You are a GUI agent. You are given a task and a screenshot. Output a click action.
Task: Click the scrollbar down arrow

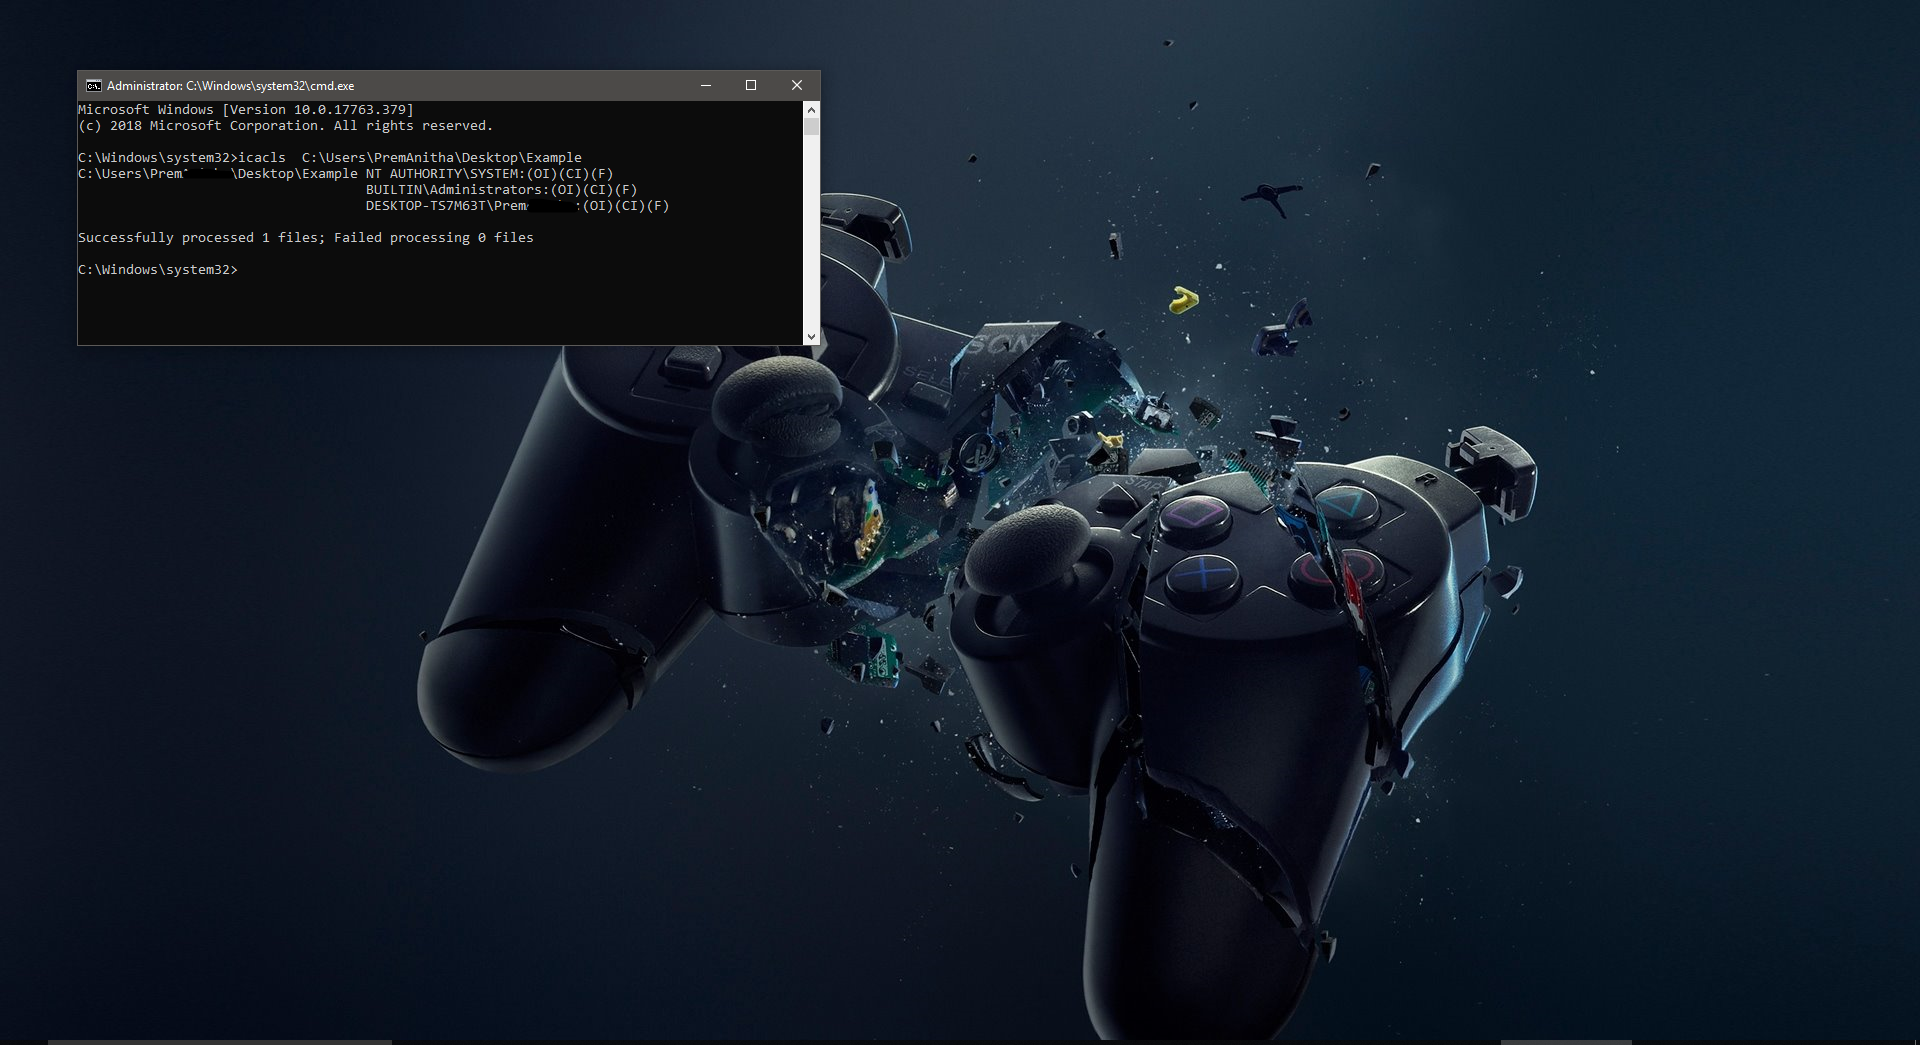811,336
